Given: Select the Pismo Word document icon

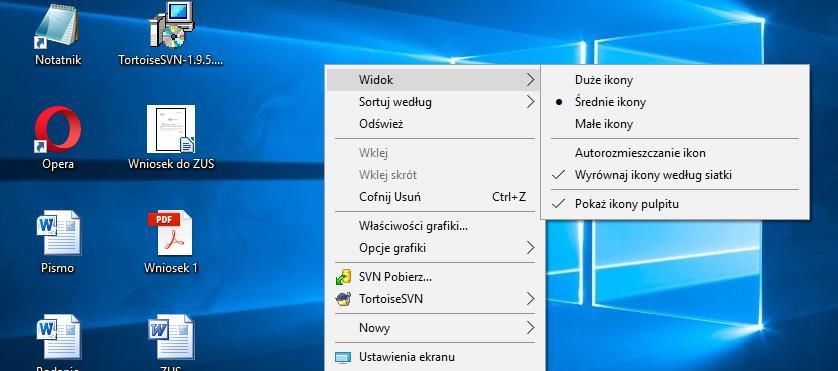Looking at the screenshot, I should coord(58,233).
